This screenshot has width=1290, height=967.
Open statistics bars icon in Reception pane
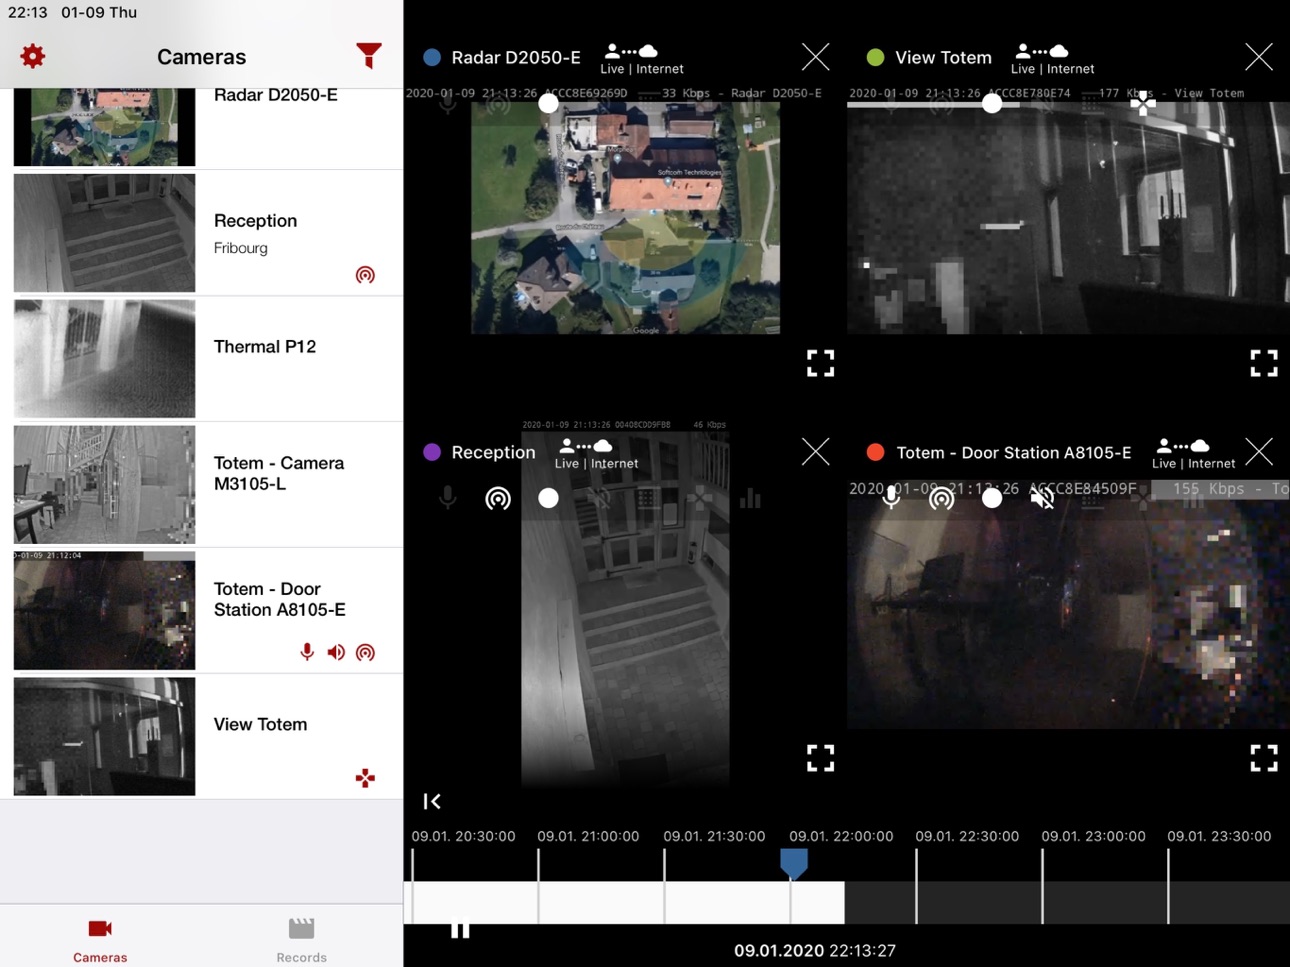pyautogui.click(x=750, y=498)
